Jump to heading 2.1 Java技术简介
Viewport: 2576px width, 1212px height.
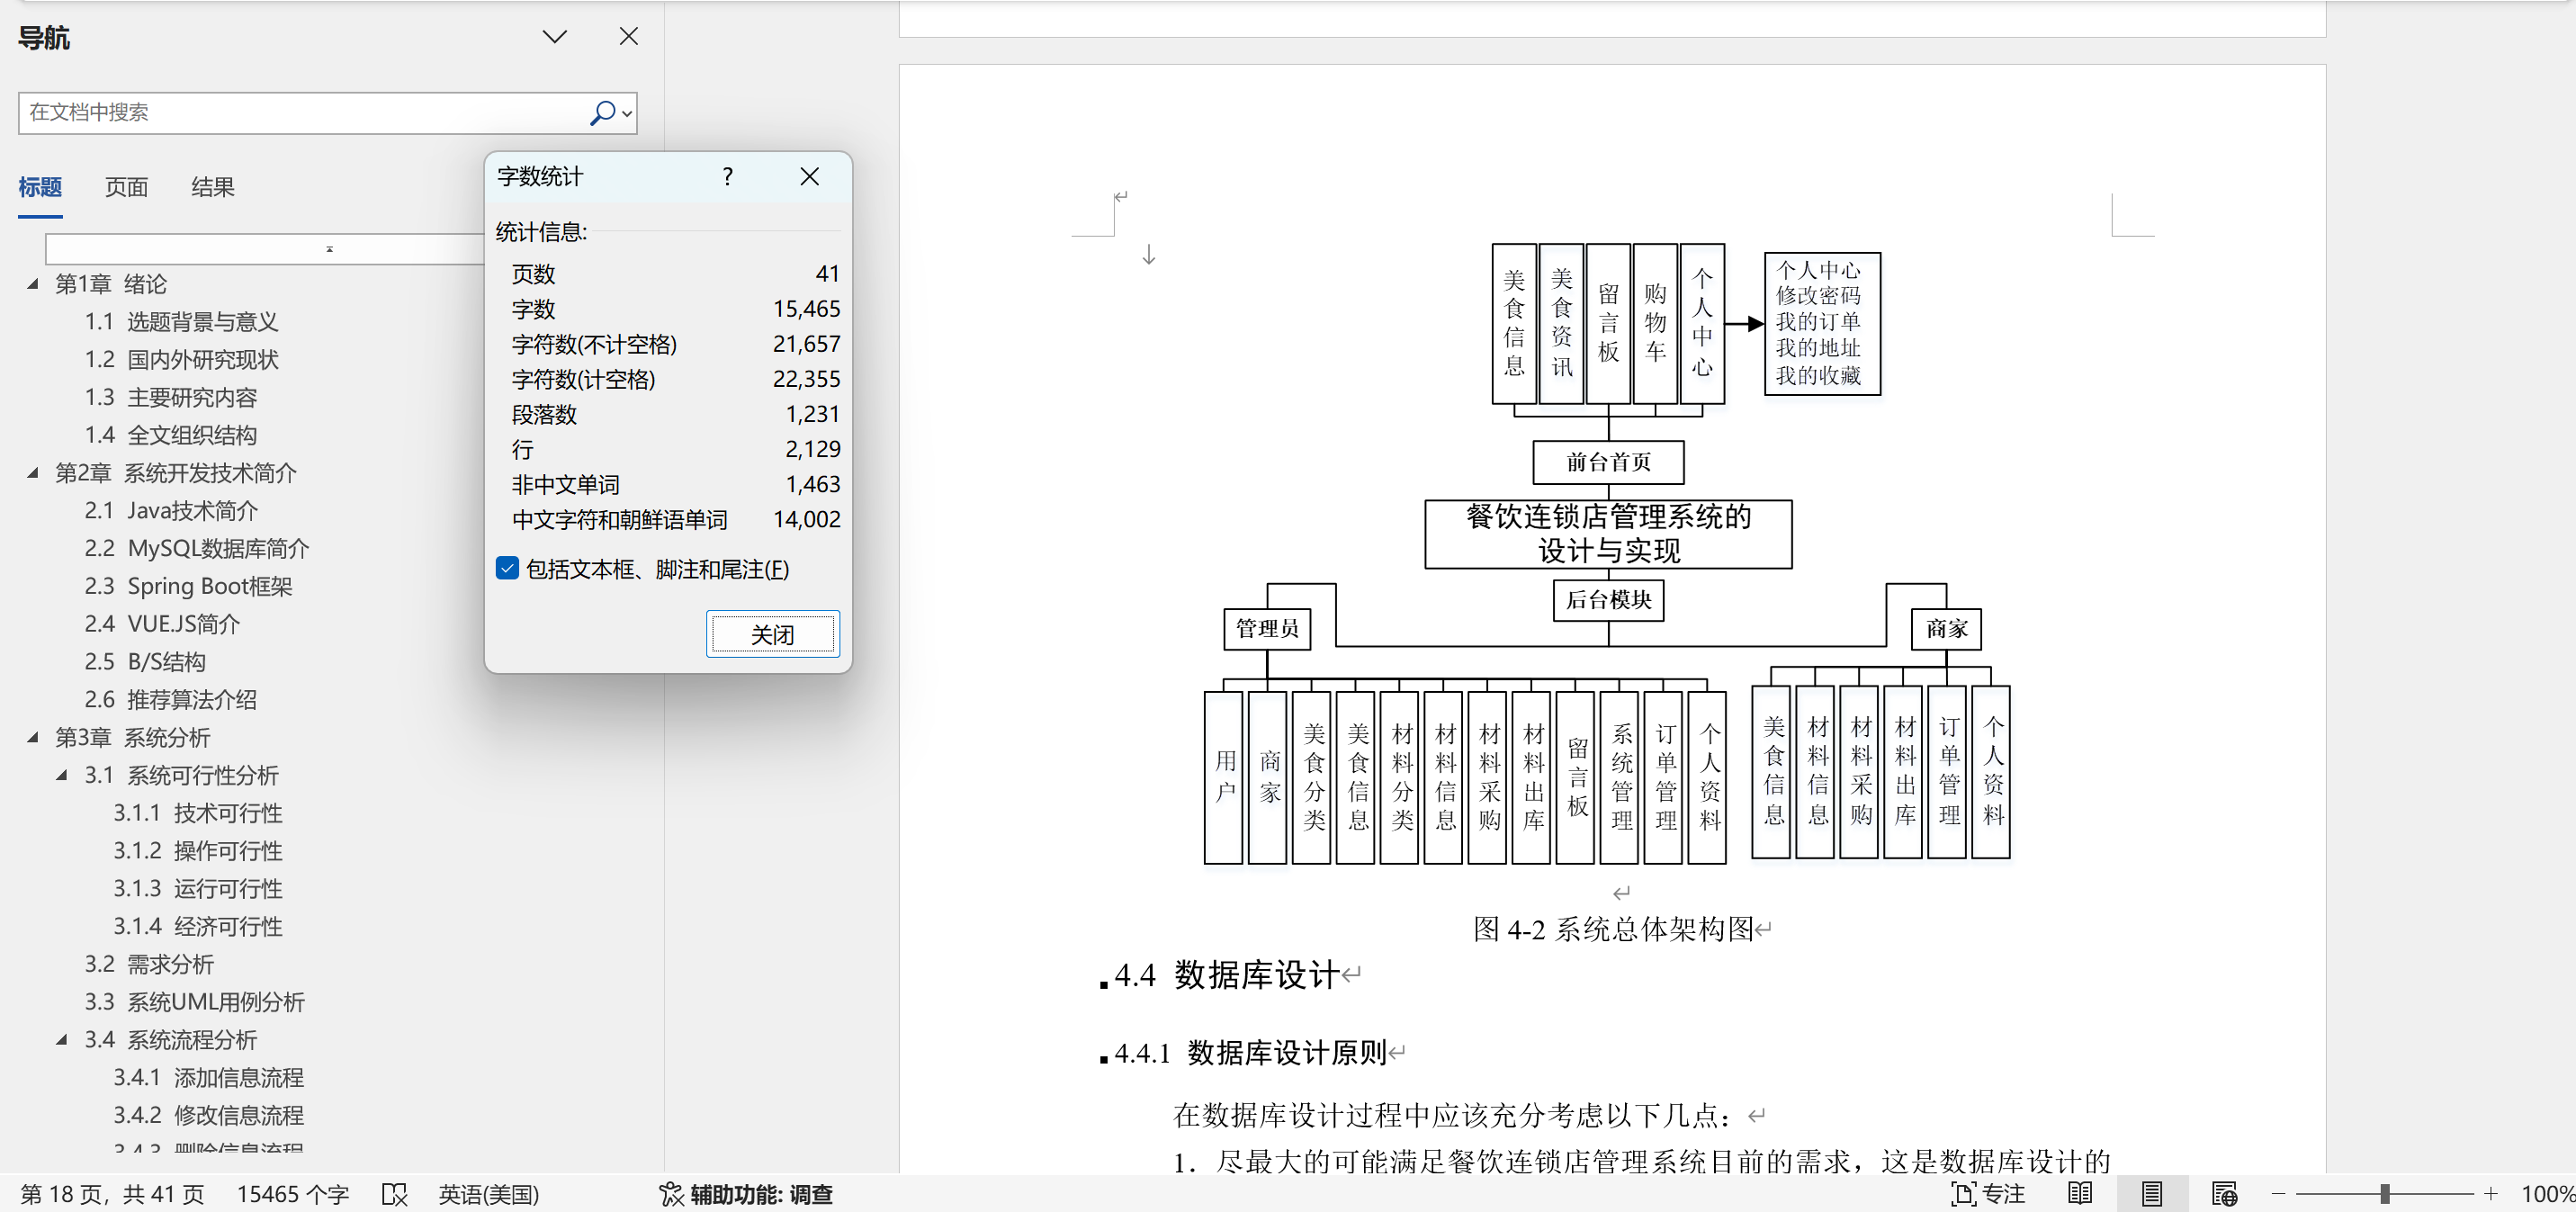point(171,511)
